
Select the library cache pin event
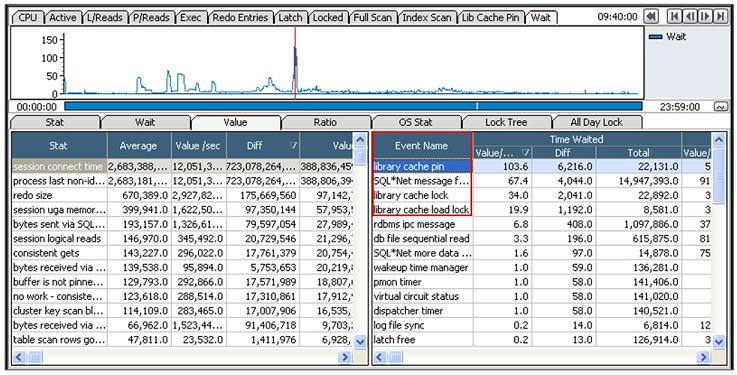point(542,166)
